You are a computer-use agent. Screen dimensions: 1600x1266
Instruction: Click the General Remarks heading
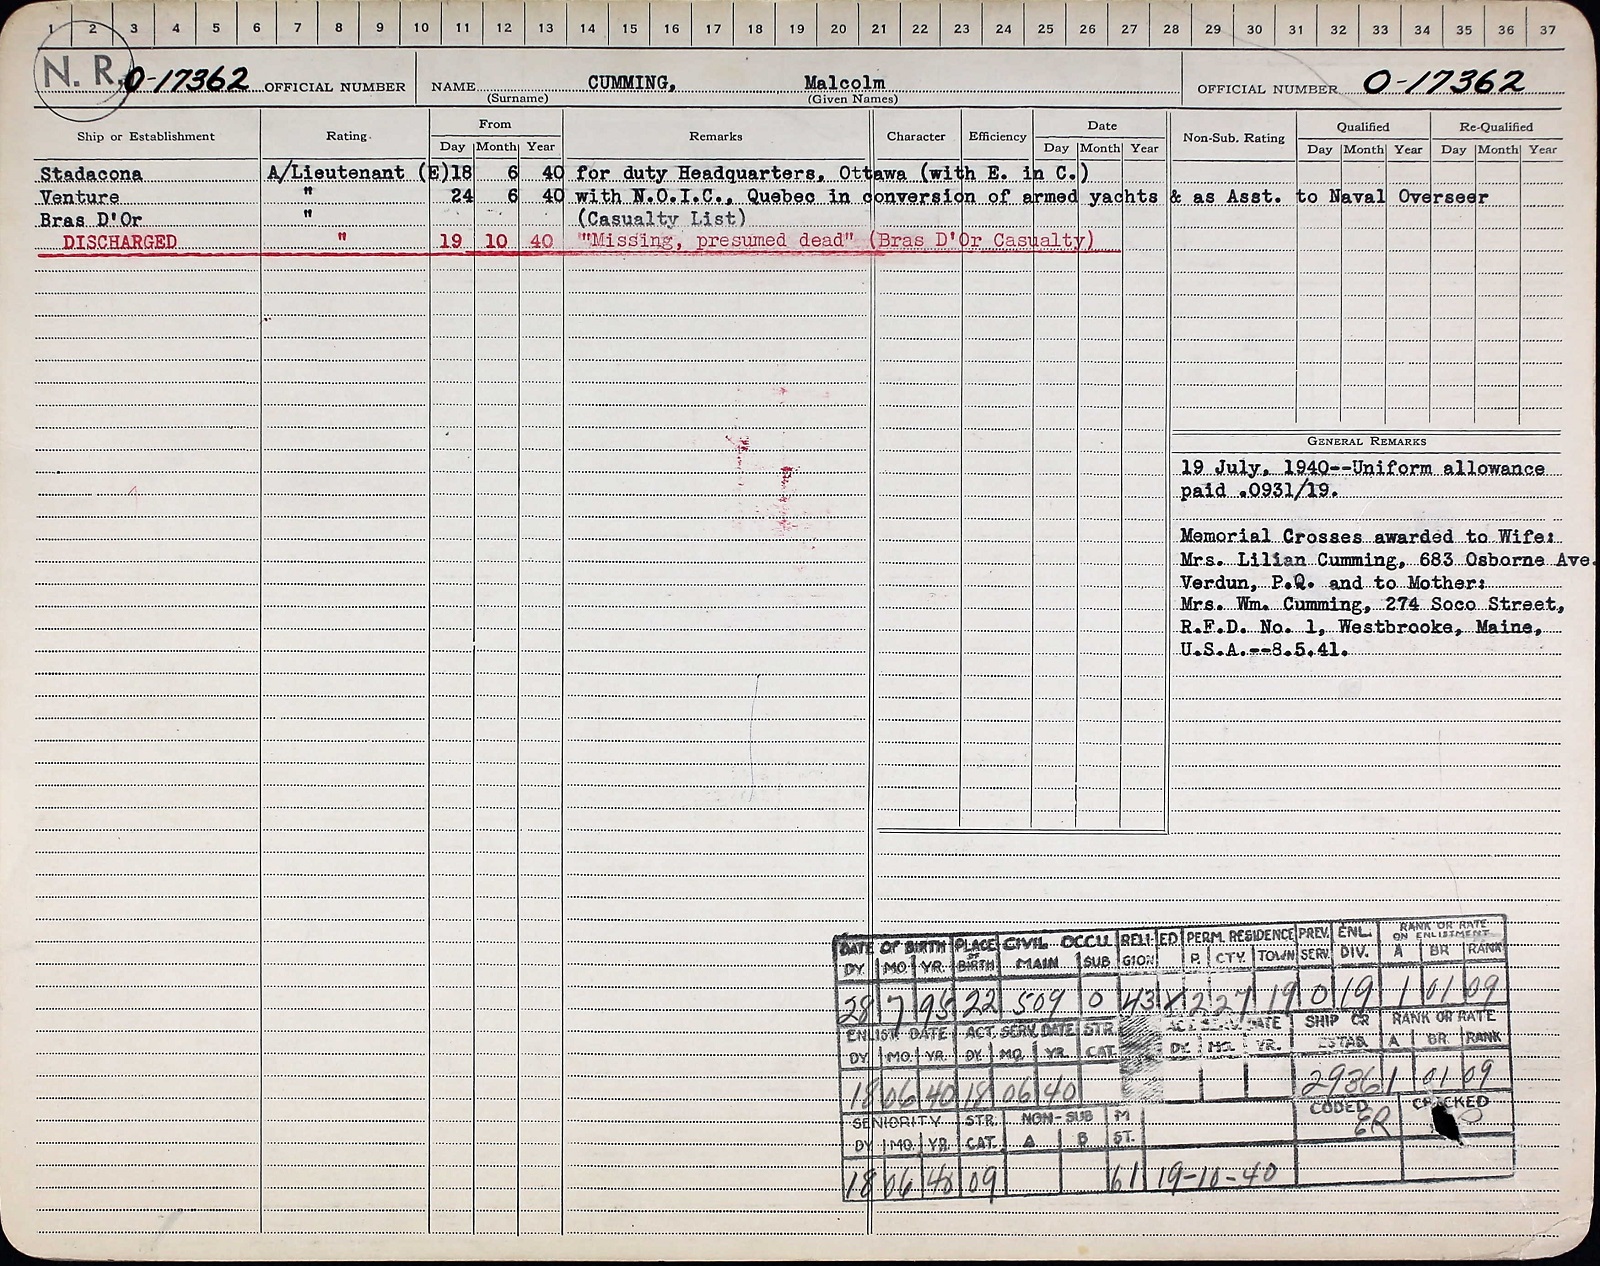click(1366, 441)
